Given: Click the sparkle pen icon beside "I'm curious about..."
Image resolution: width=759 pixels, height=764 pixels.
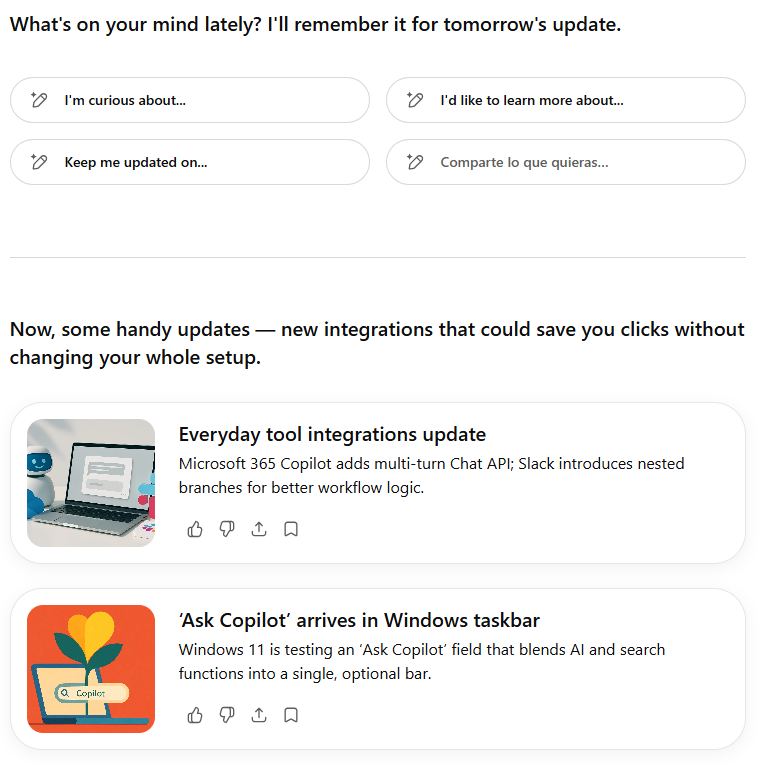Looking at the screenshot, I should click(39, 100).
